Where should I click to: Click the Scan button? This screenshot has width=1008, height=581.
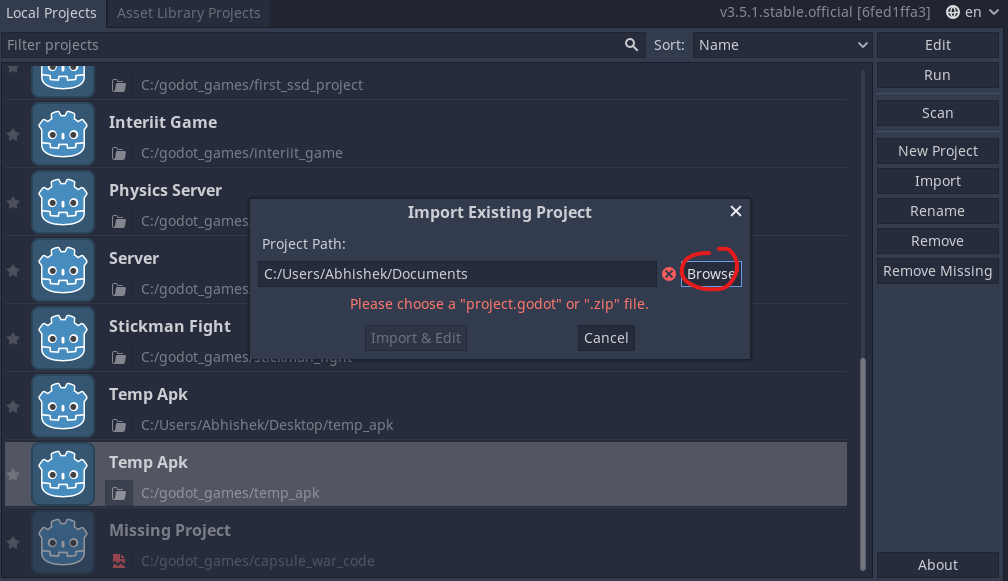tap(937, 113)
